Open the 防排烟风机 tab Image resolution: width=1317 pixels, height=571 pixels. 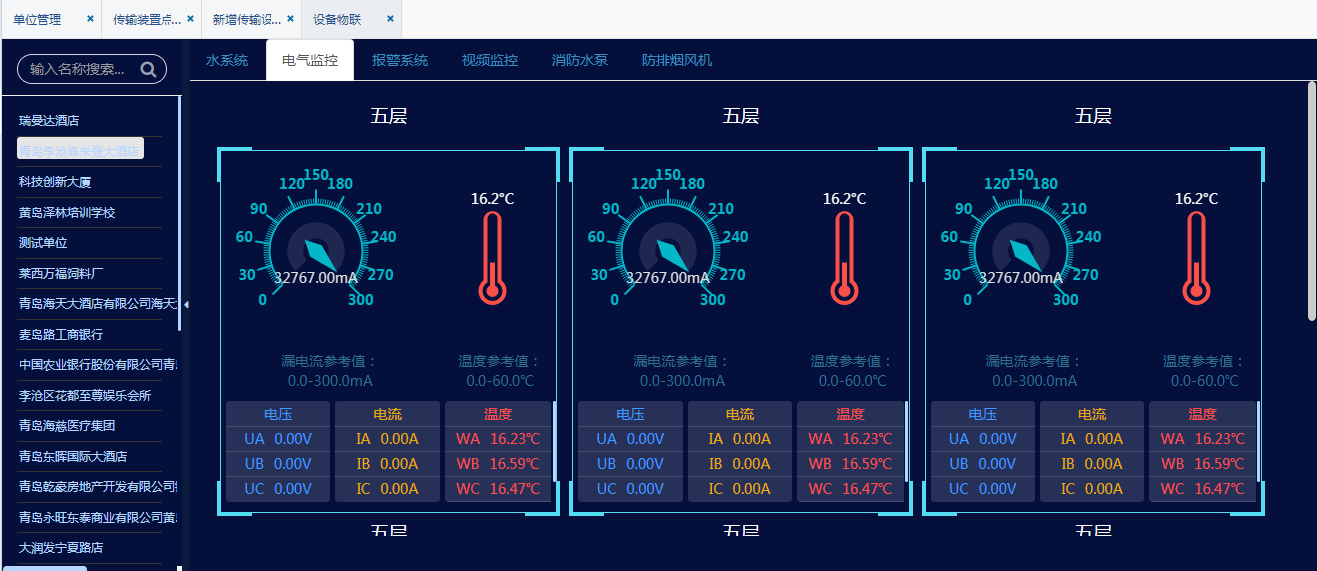[x=677, y=60]
